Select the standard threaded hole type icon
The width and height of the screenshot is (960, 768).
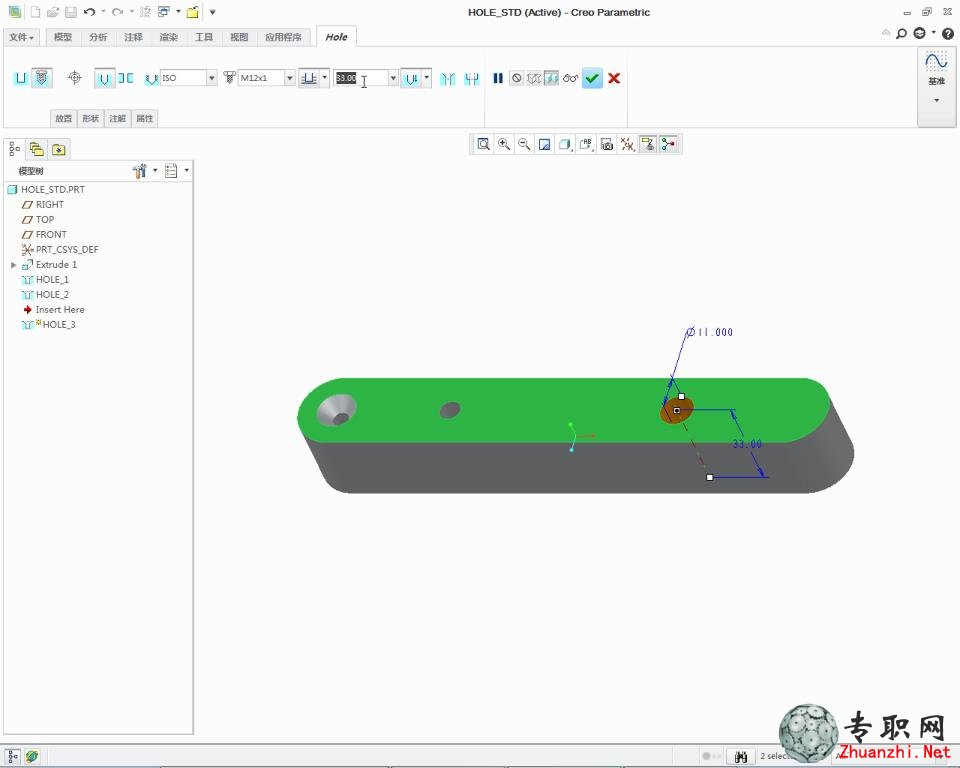click(x=42, y=78)
